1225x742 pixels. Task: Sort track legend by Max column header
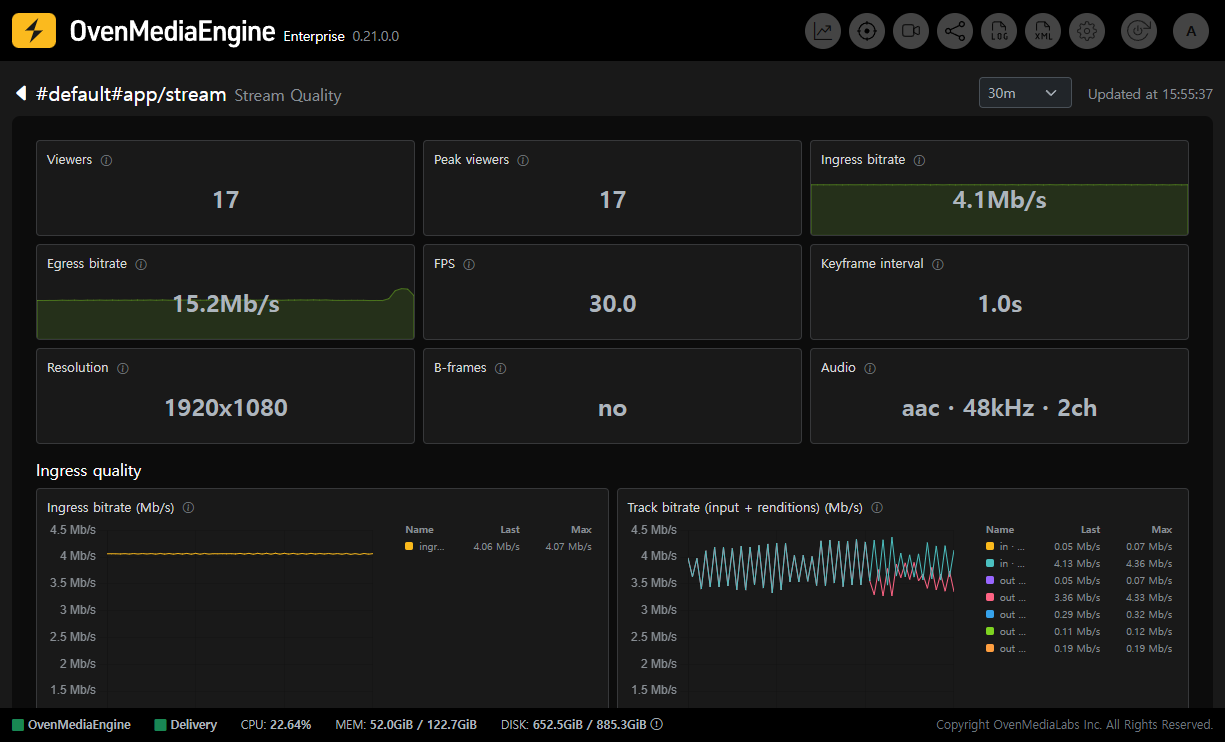click(1161, 530)
